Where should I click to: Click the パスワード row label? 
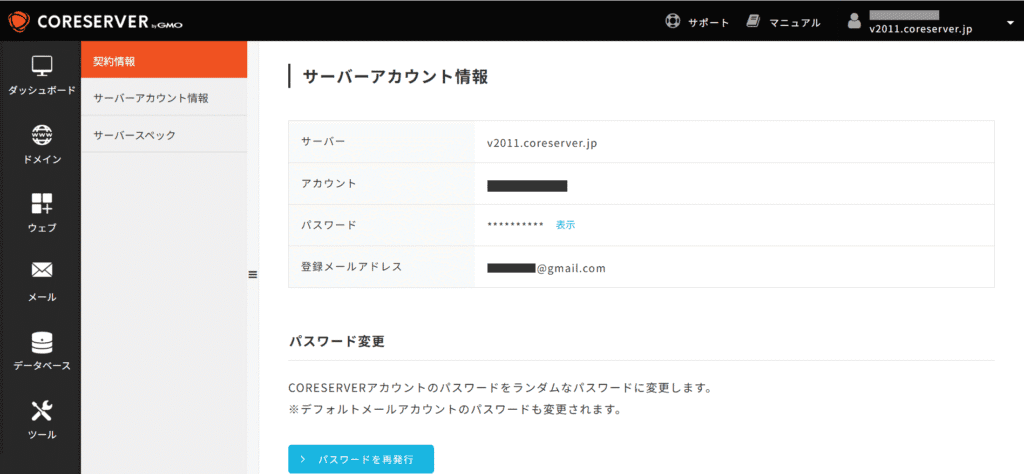coord(328,225)
